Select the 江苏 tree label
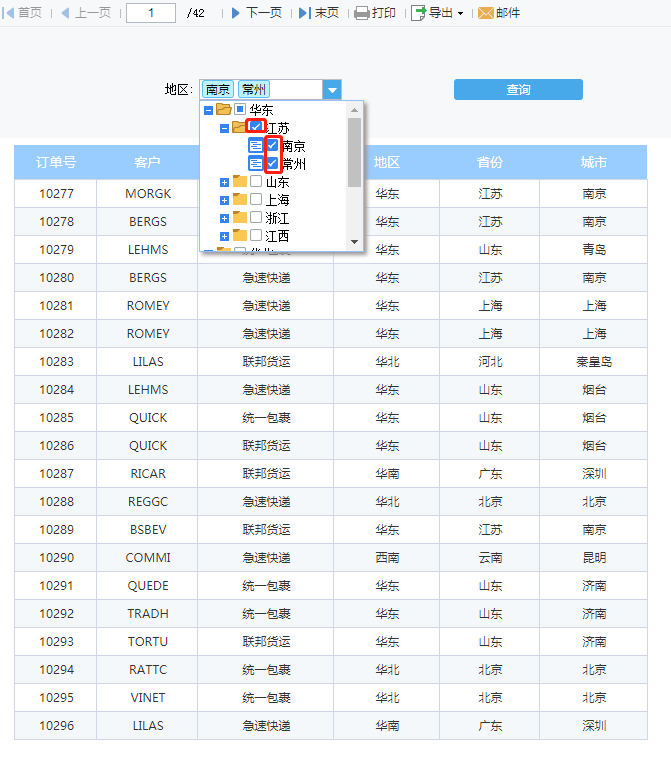Screen dimensions: 671x758 click(x=277, y=128)
